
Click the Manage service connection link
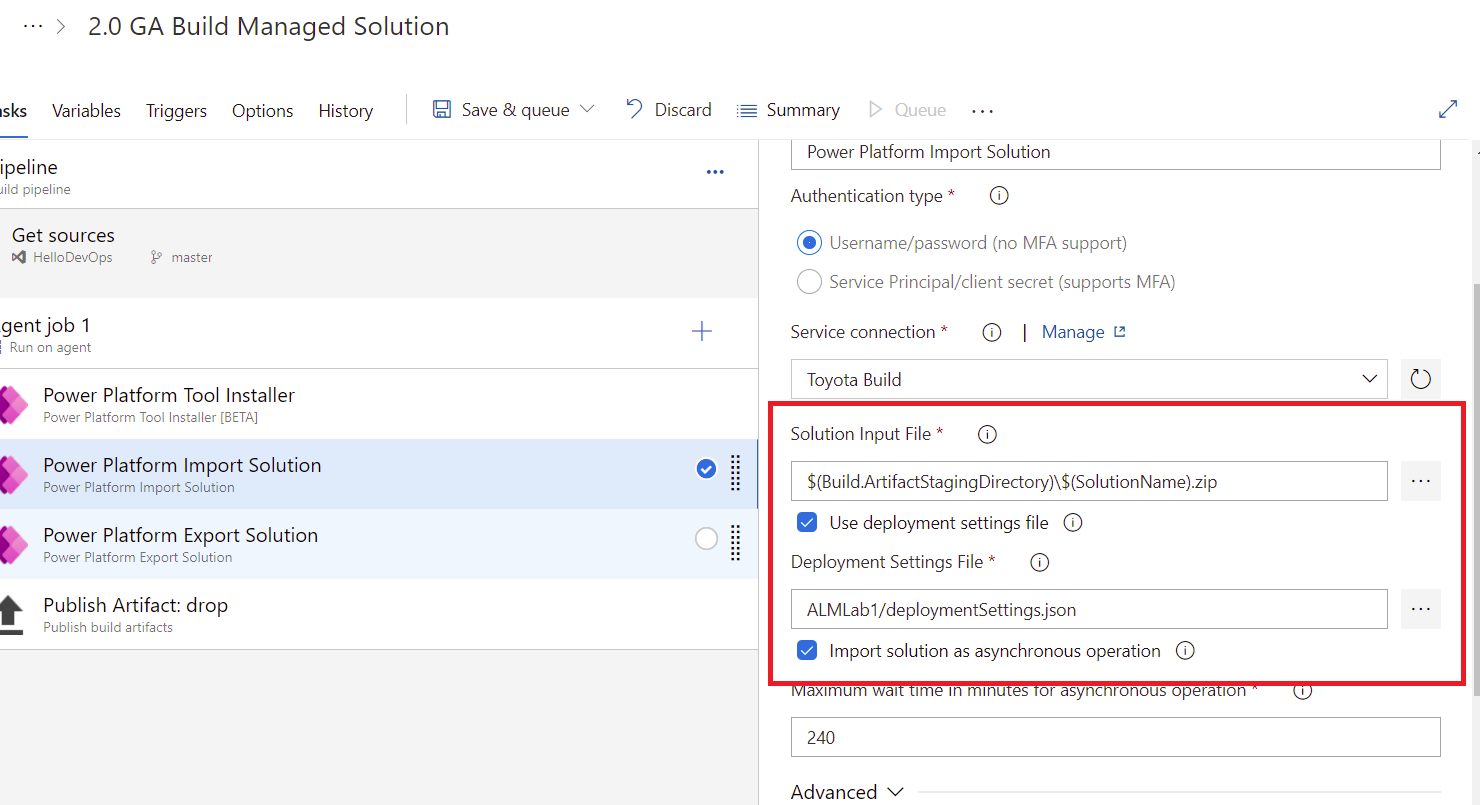click(x=1084, y=332)
